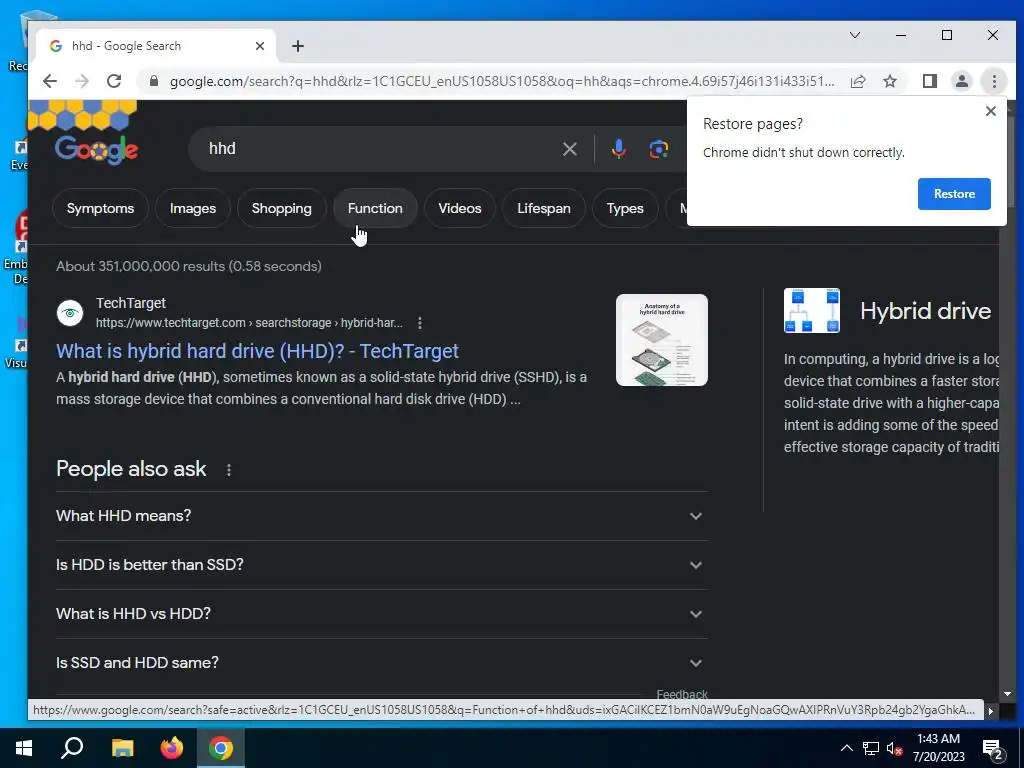The height and width of the screenshot is (768, 1024).
Task: Click the TechTarget site favicon
Action: 70,313
